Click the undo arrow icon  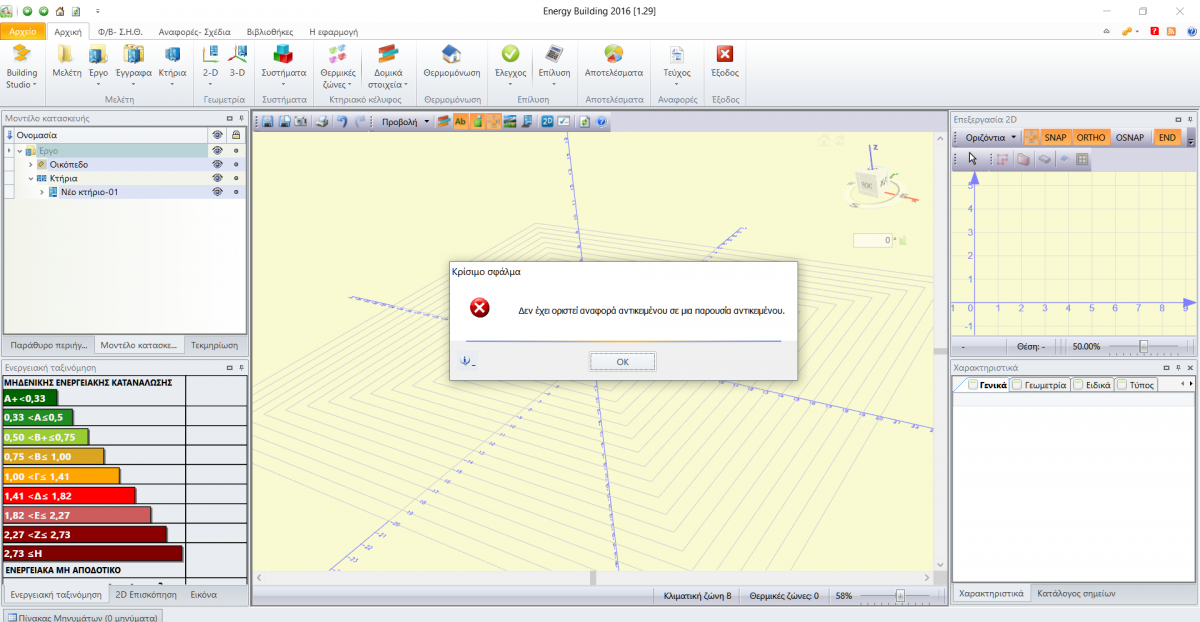click(x=342, y=121)
